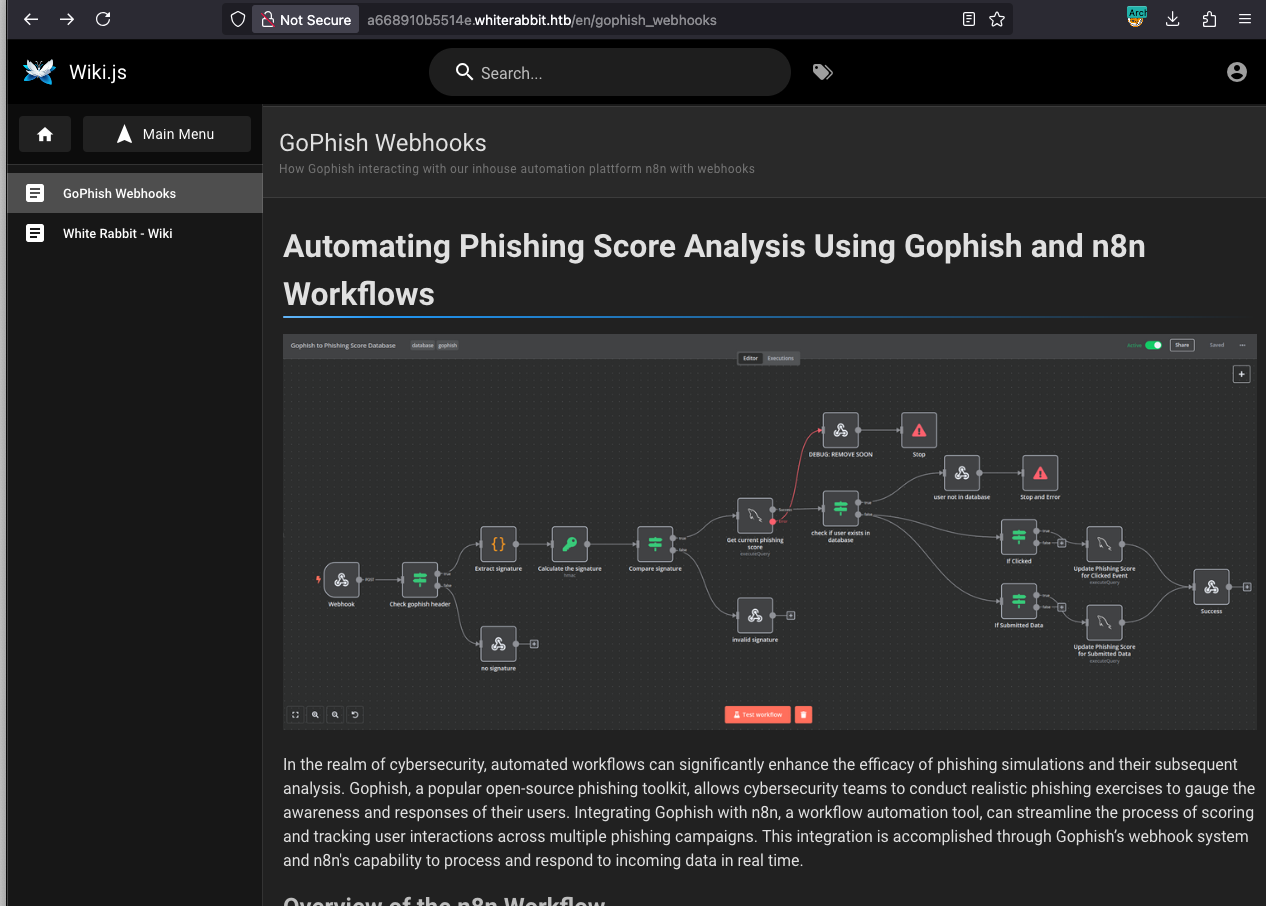Open the tags browse icon

pyautogui.click(x=822, y=72)
